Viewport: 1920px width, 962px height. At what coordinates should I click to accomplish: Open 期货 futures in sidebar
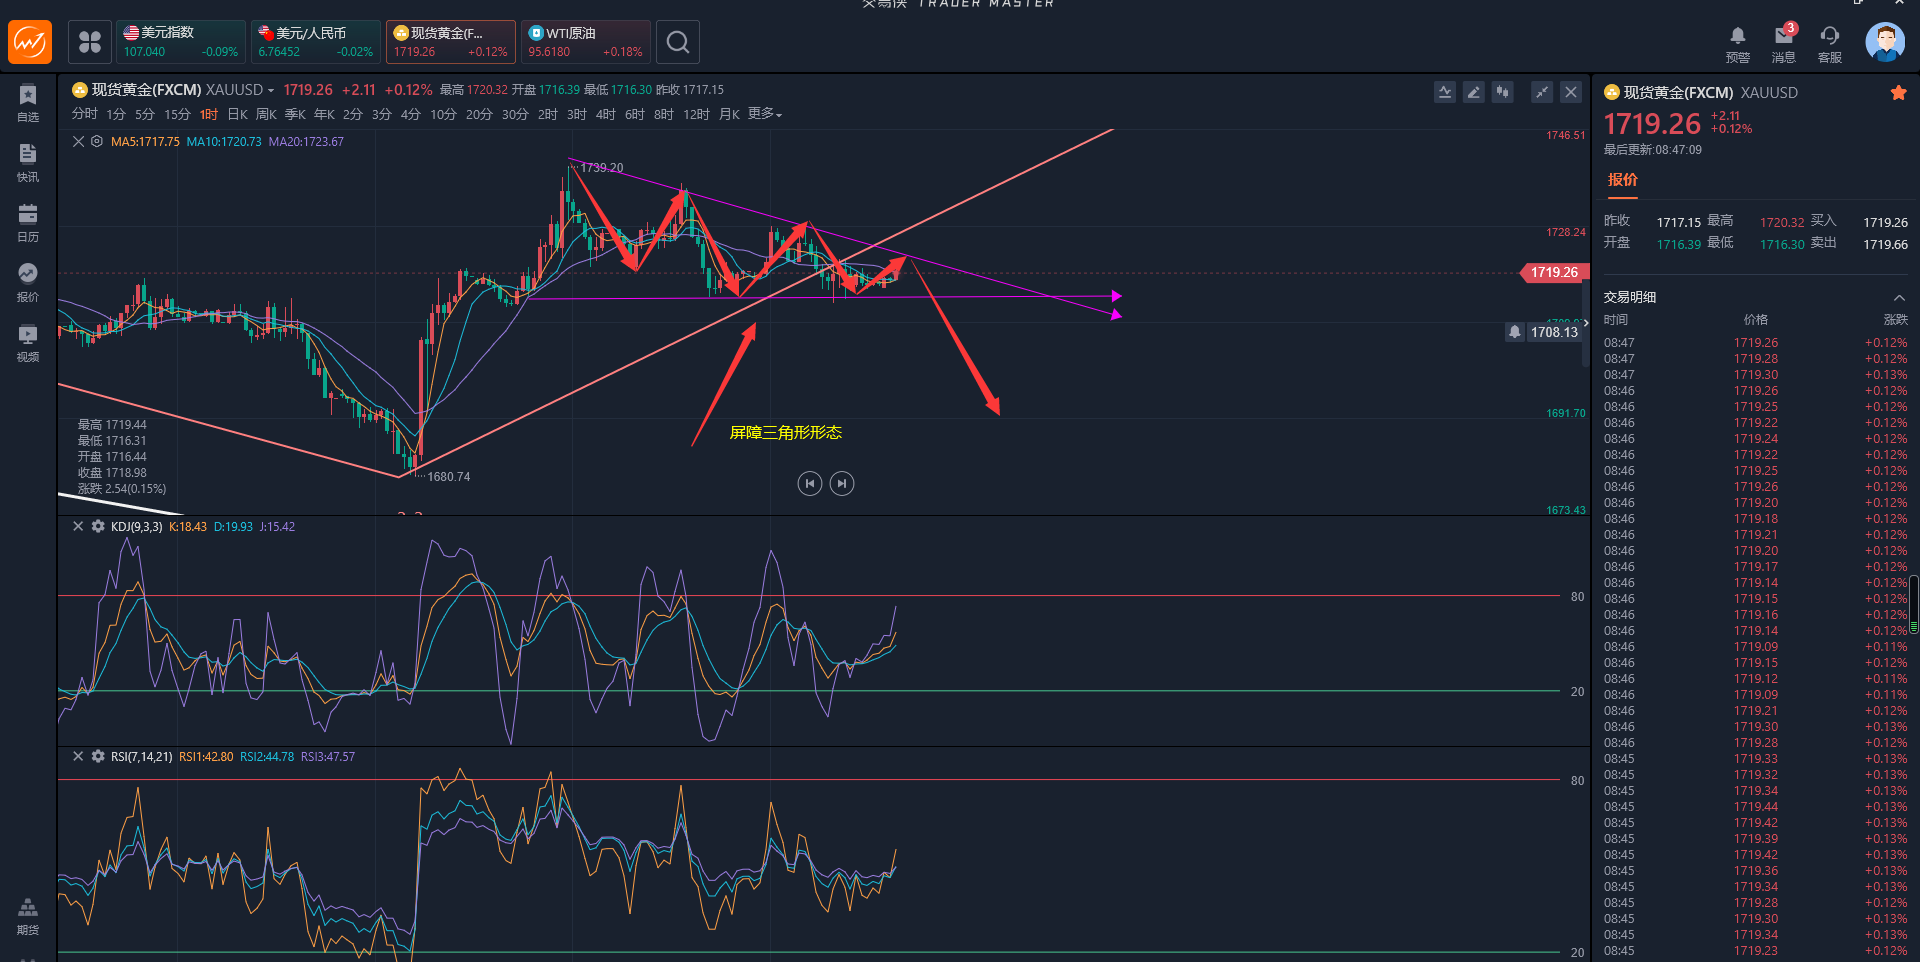click(x=28, y=916)
